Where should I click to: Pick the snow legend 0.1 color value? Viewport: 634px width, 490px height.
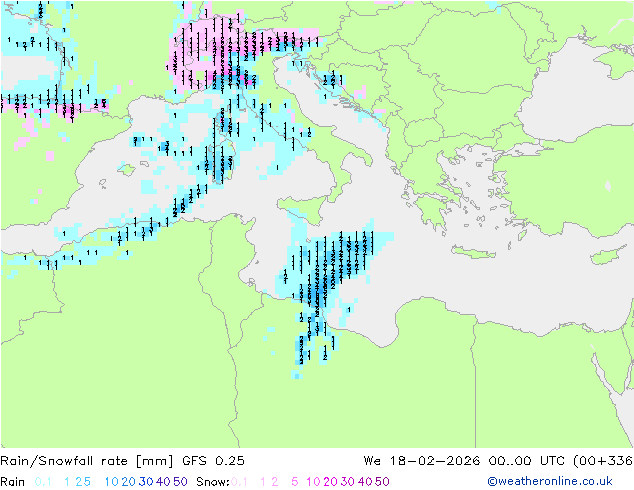239,482
